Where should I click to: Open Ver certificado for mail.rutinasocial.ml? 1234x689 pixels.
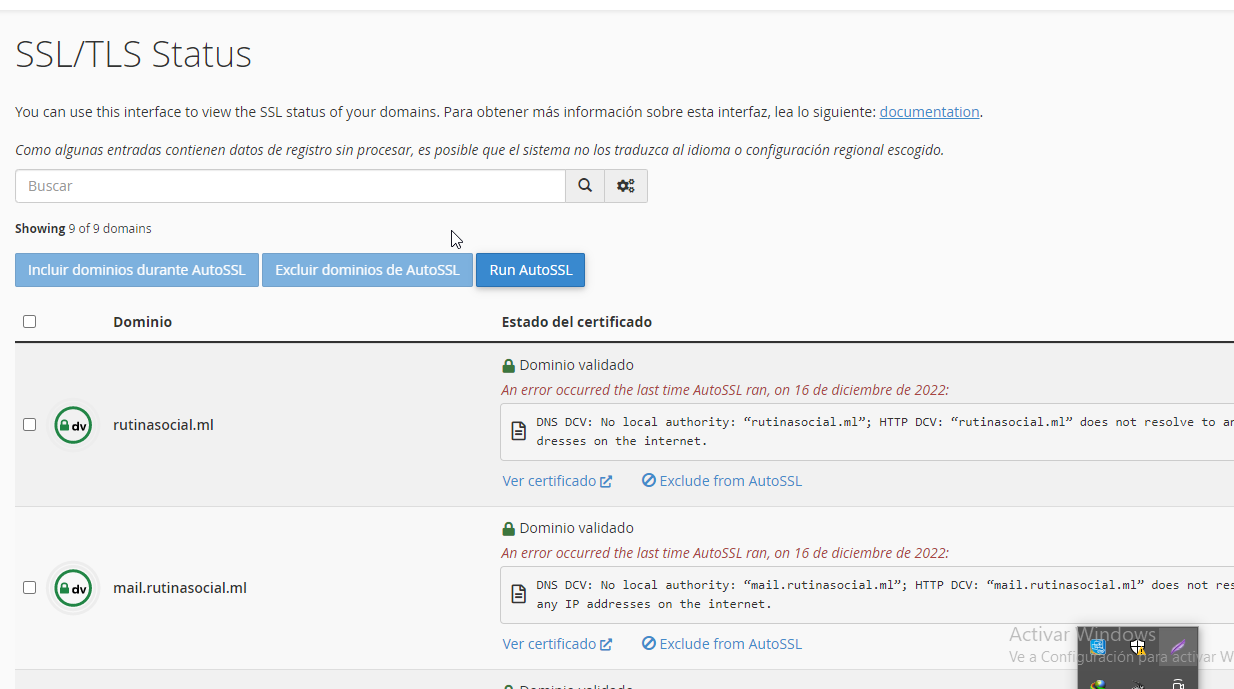pos(557,644)
